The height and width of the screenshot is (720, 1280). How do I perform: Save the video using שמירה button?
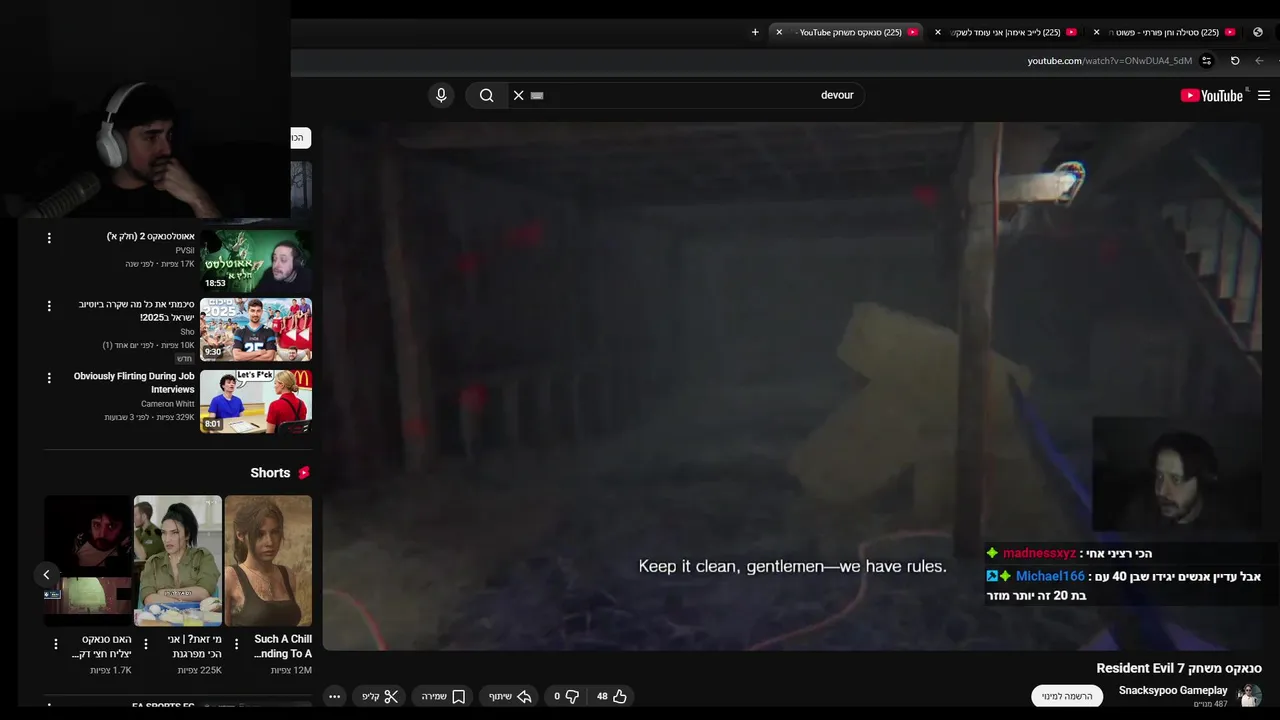(443, 696)
